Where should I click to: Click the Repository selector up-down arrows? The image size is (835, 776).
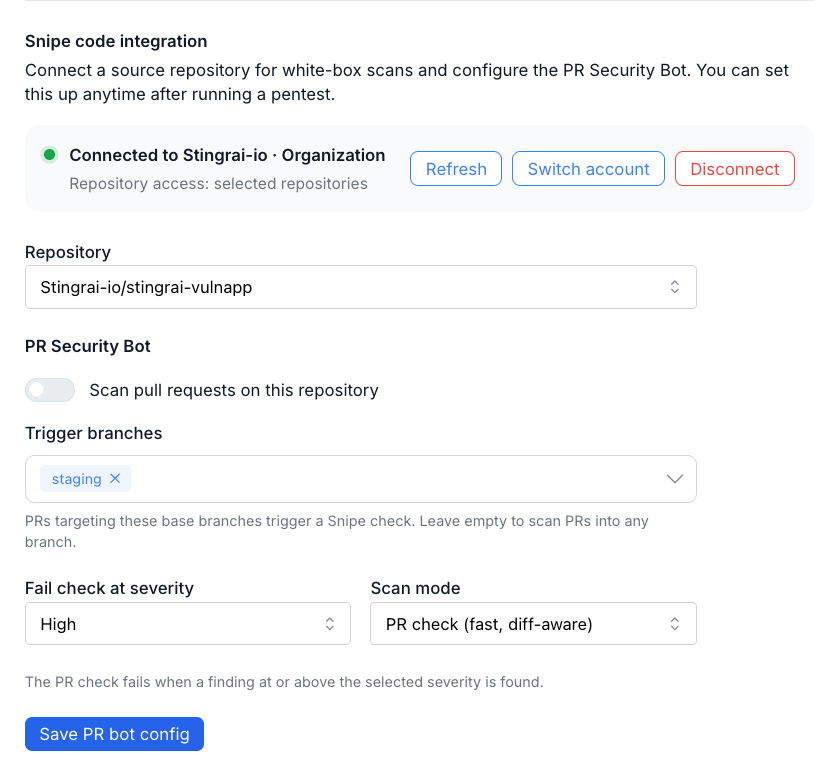pyautogui.click(x=674, y=287)
